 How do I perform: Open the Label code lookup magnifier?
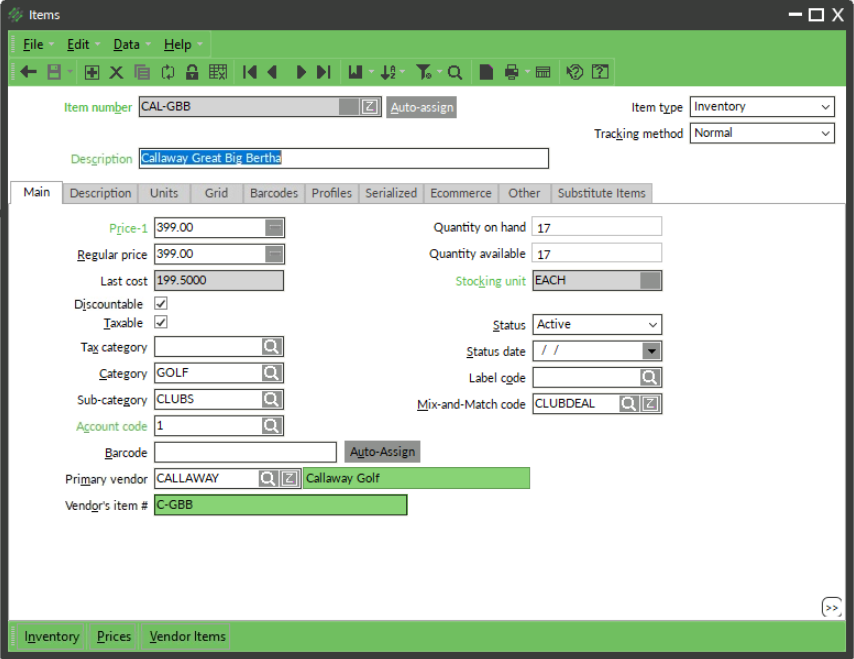click(x=649, y=377)
